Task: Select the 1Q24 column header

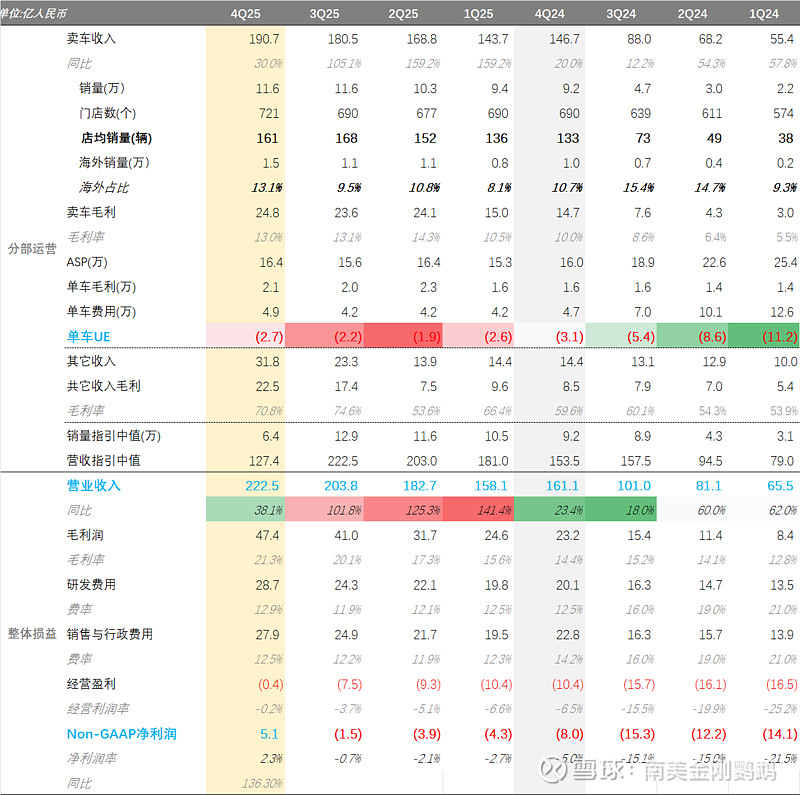Action: (764, 14)
